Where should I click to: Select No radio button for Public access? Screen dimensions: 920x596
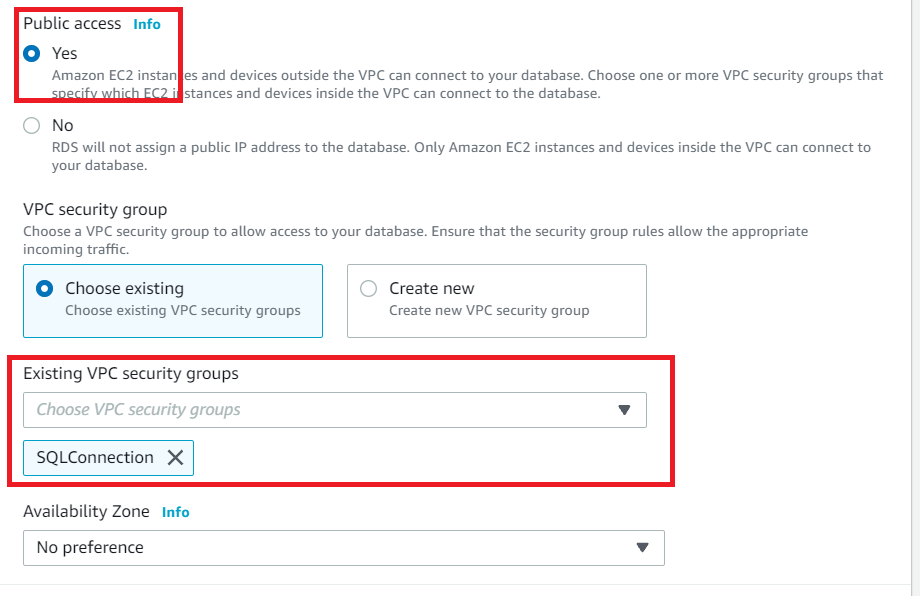click(x=32, y=126)
